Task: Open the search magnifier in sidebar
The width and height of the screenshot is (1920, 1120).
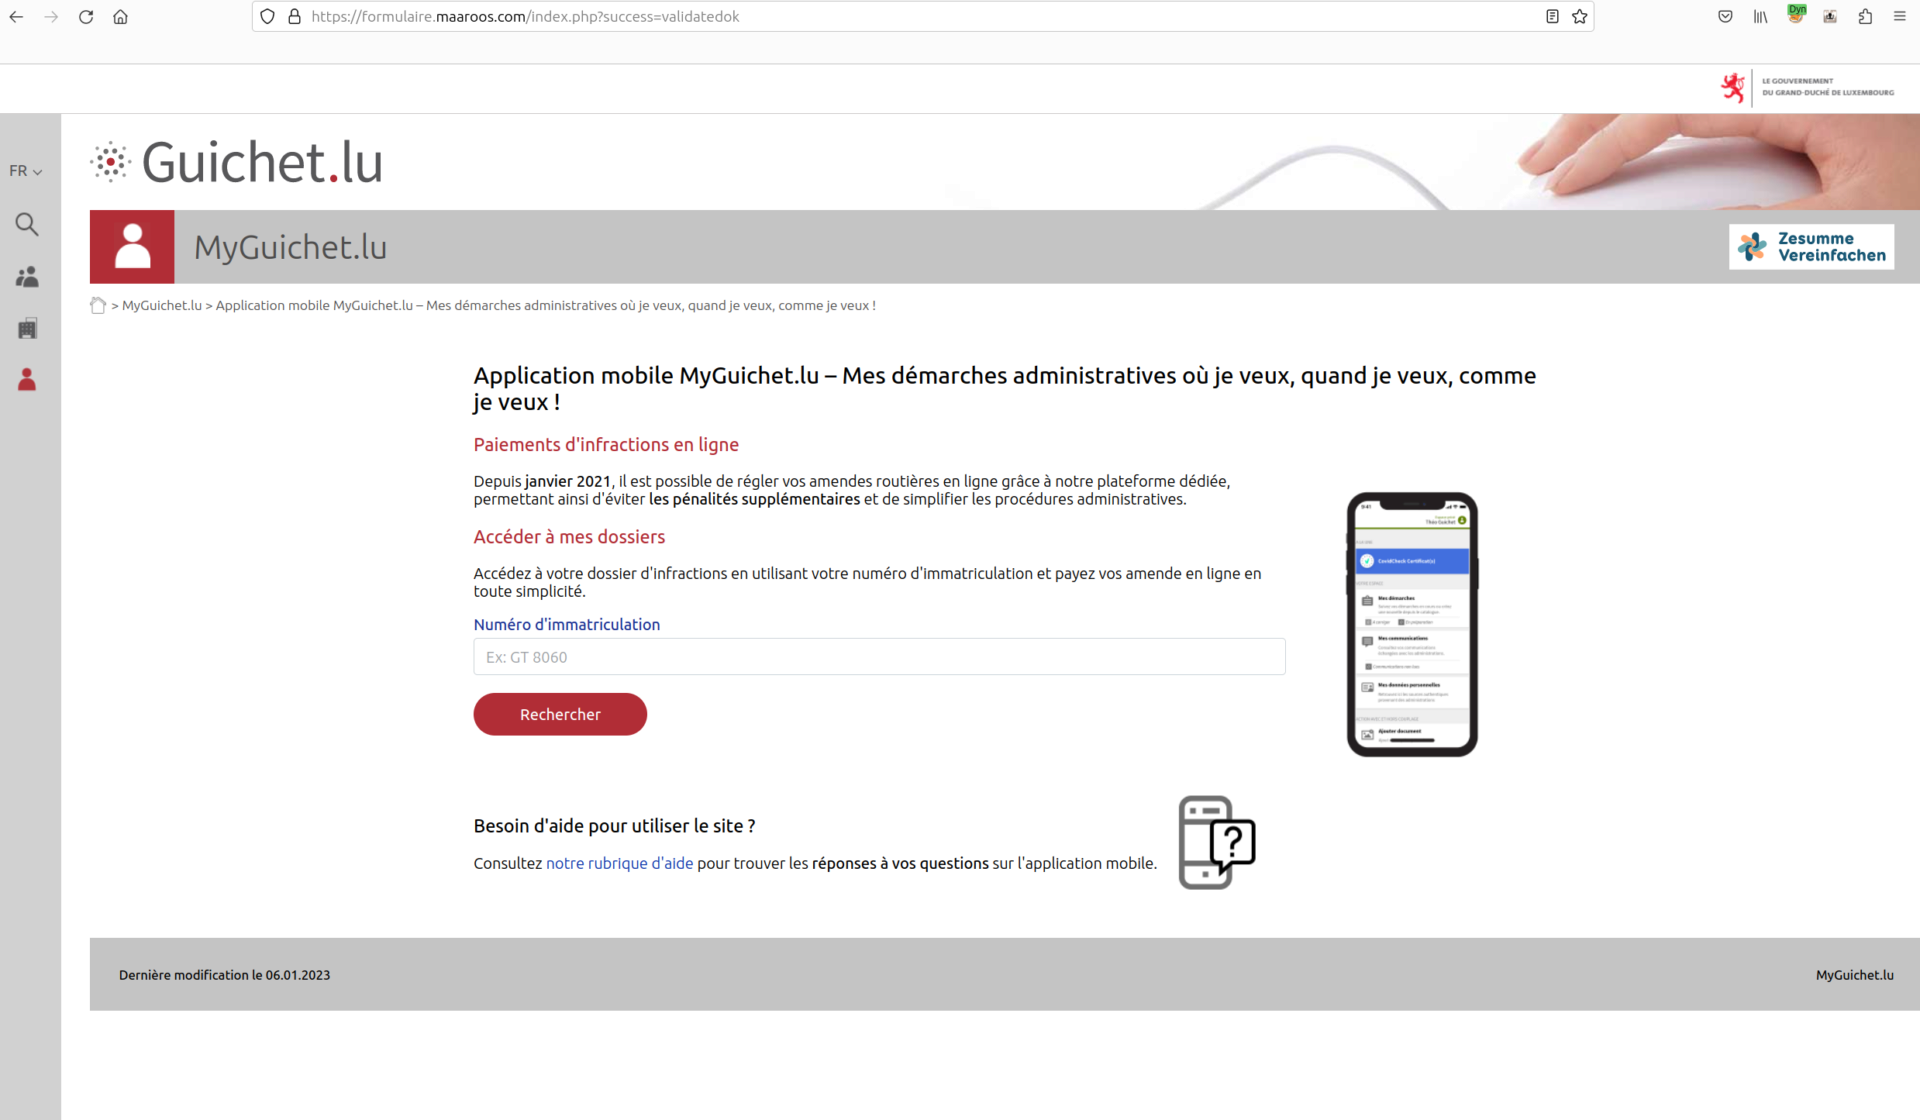Action: [27, 224]
